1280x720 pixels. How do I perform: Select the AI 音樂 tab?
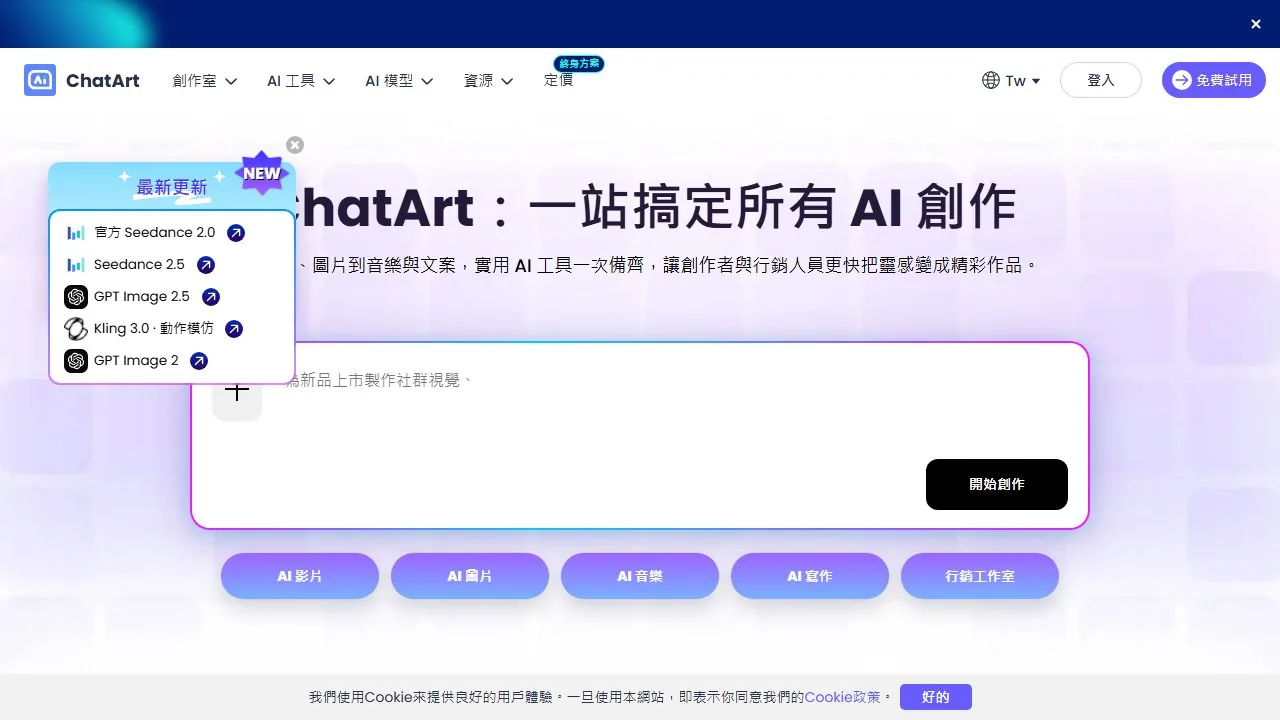pyautogui.click(x=640, y=576)
